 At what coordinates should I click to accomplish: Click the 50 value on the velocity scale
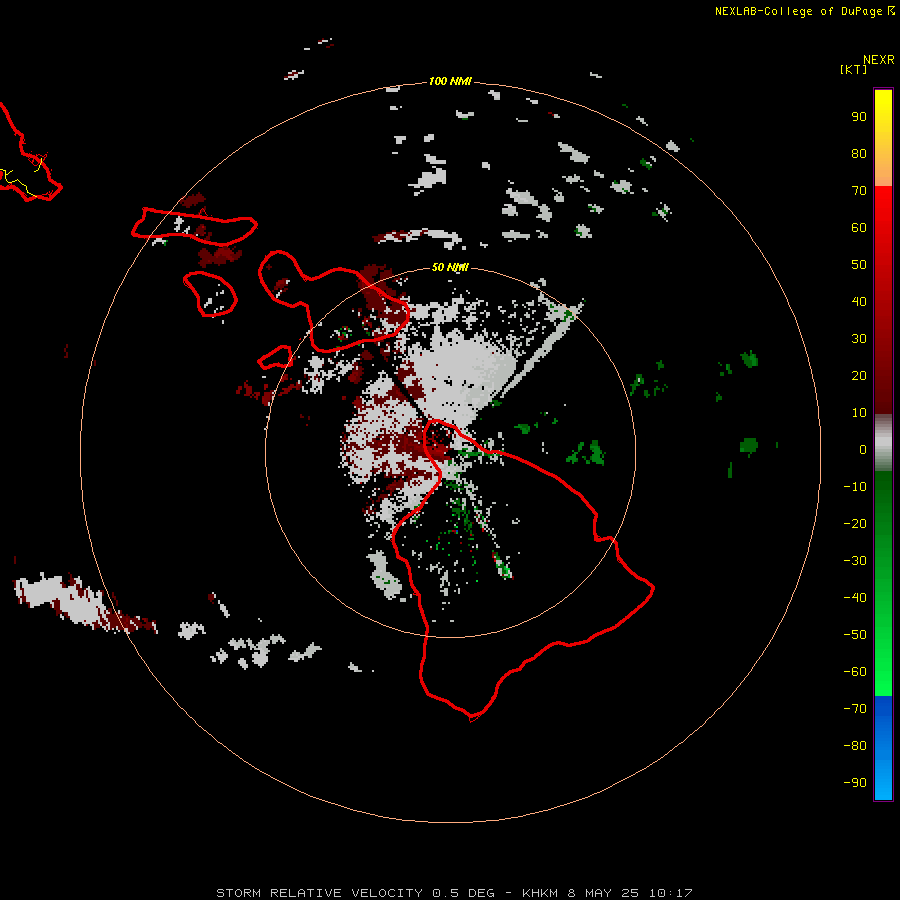point(859,265)
